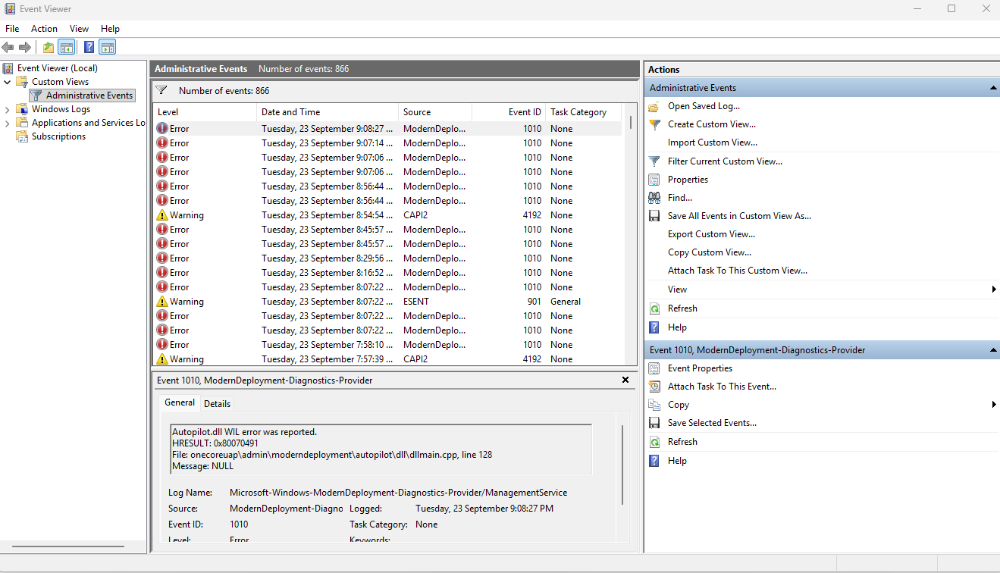Viewport: 1000px width, 573px height.
Task: Click Attach Task To This Custom View
Action: (737, 271)
